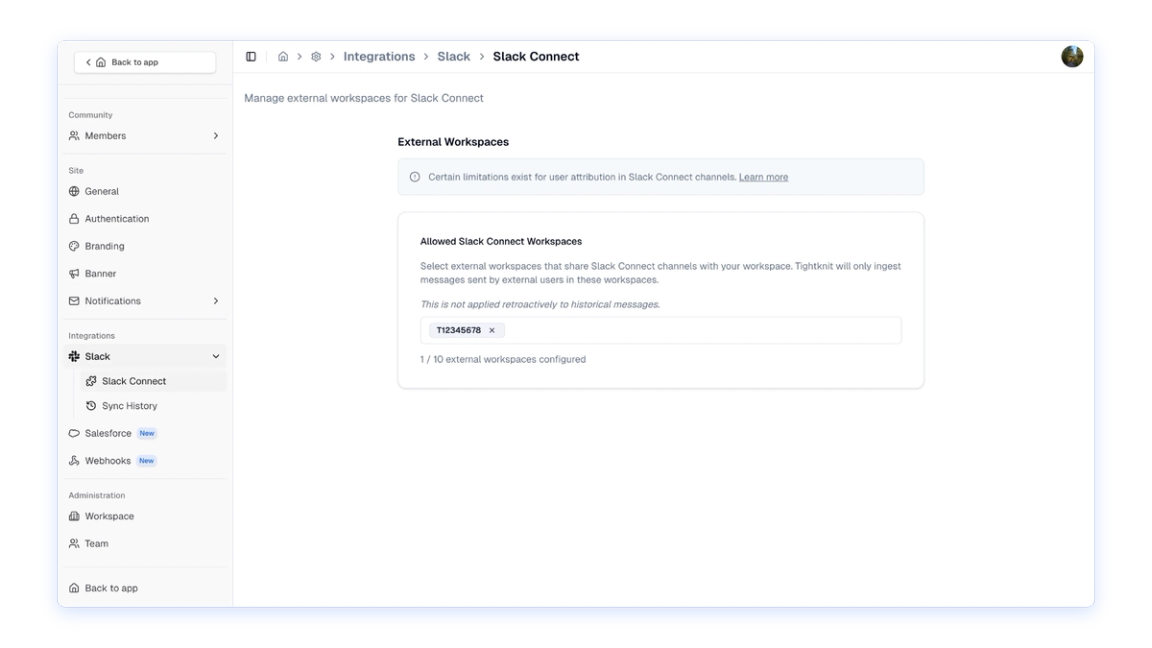Click the Slack Connect puzzle icon

tap(91, 381)
